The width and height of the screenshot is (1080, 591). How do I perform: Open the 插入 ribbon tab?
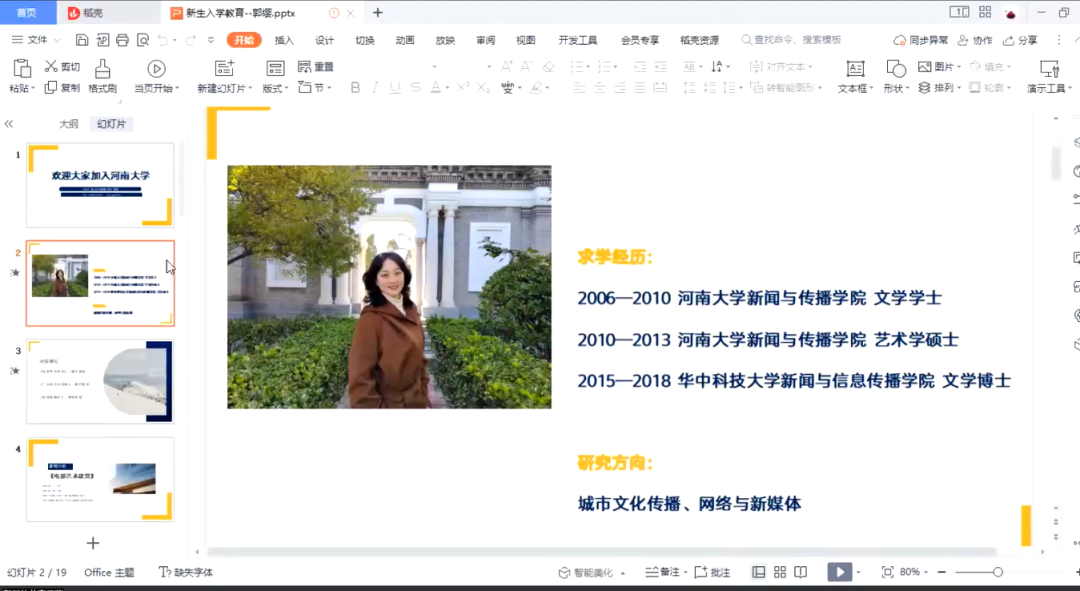point(284,40)
